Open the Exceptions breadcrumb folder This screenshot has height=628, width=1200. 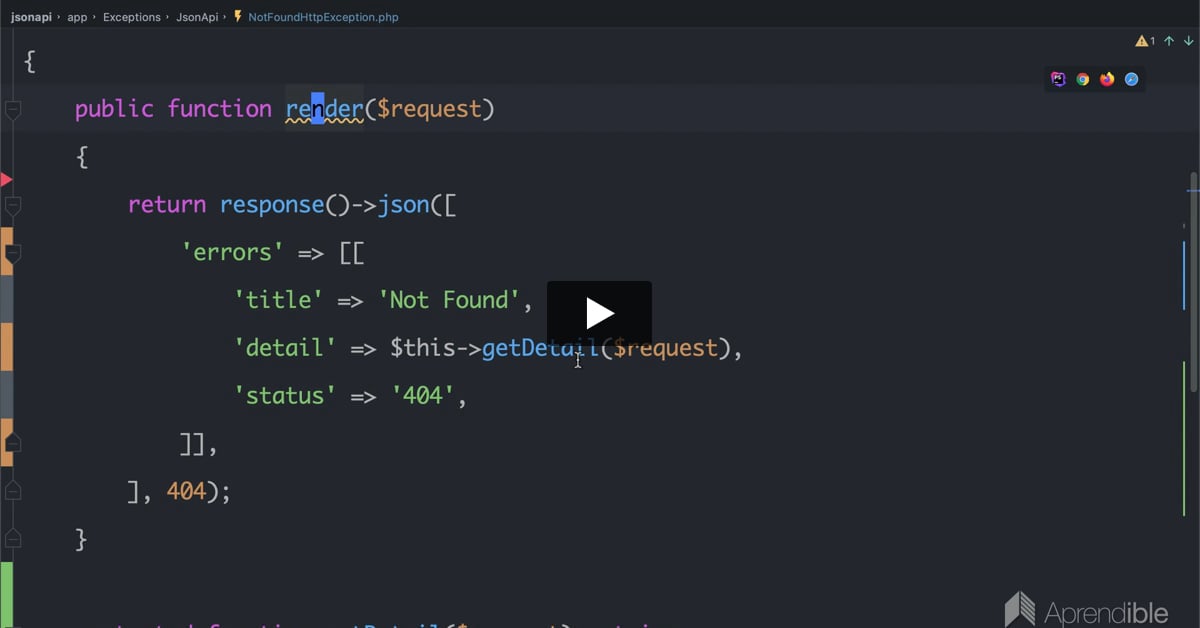[132, 17]
